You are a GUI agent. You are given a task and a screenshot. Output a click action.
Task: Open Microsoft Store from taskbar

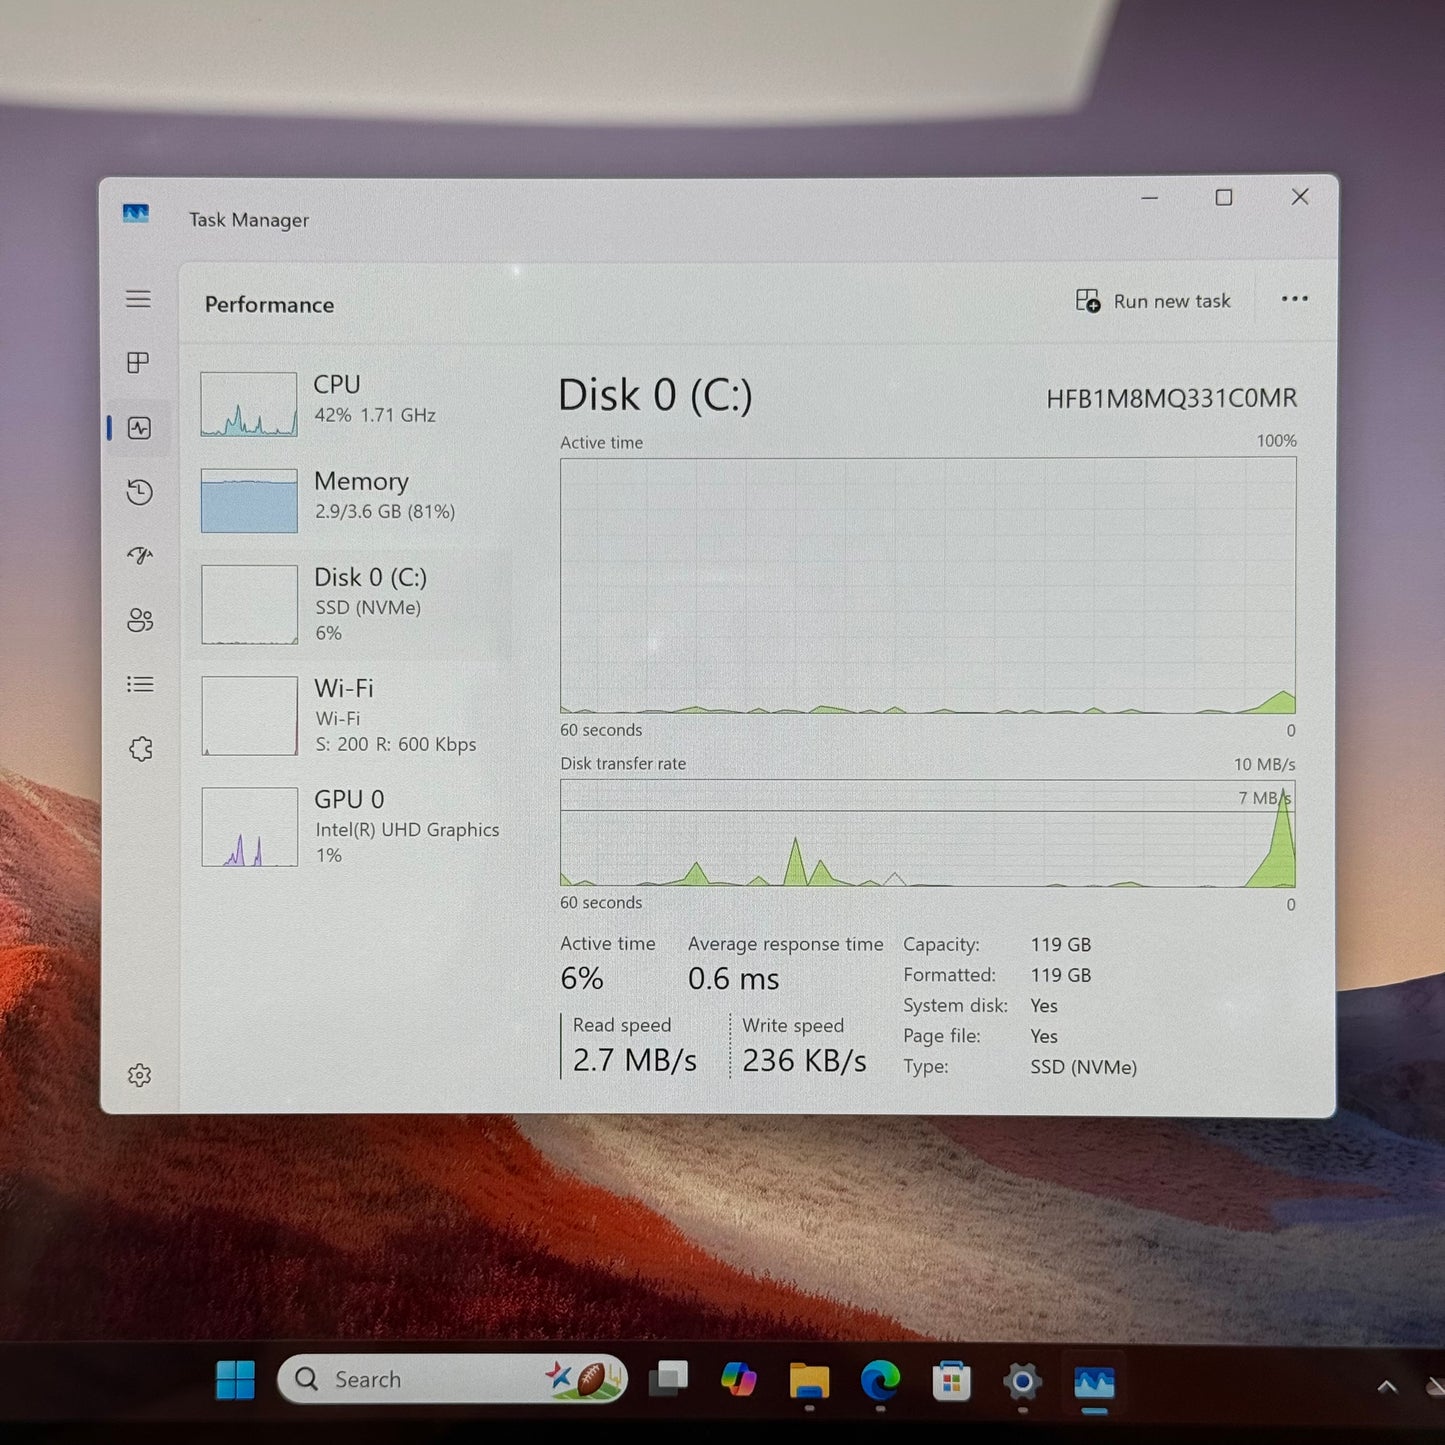coord(951,1381)
